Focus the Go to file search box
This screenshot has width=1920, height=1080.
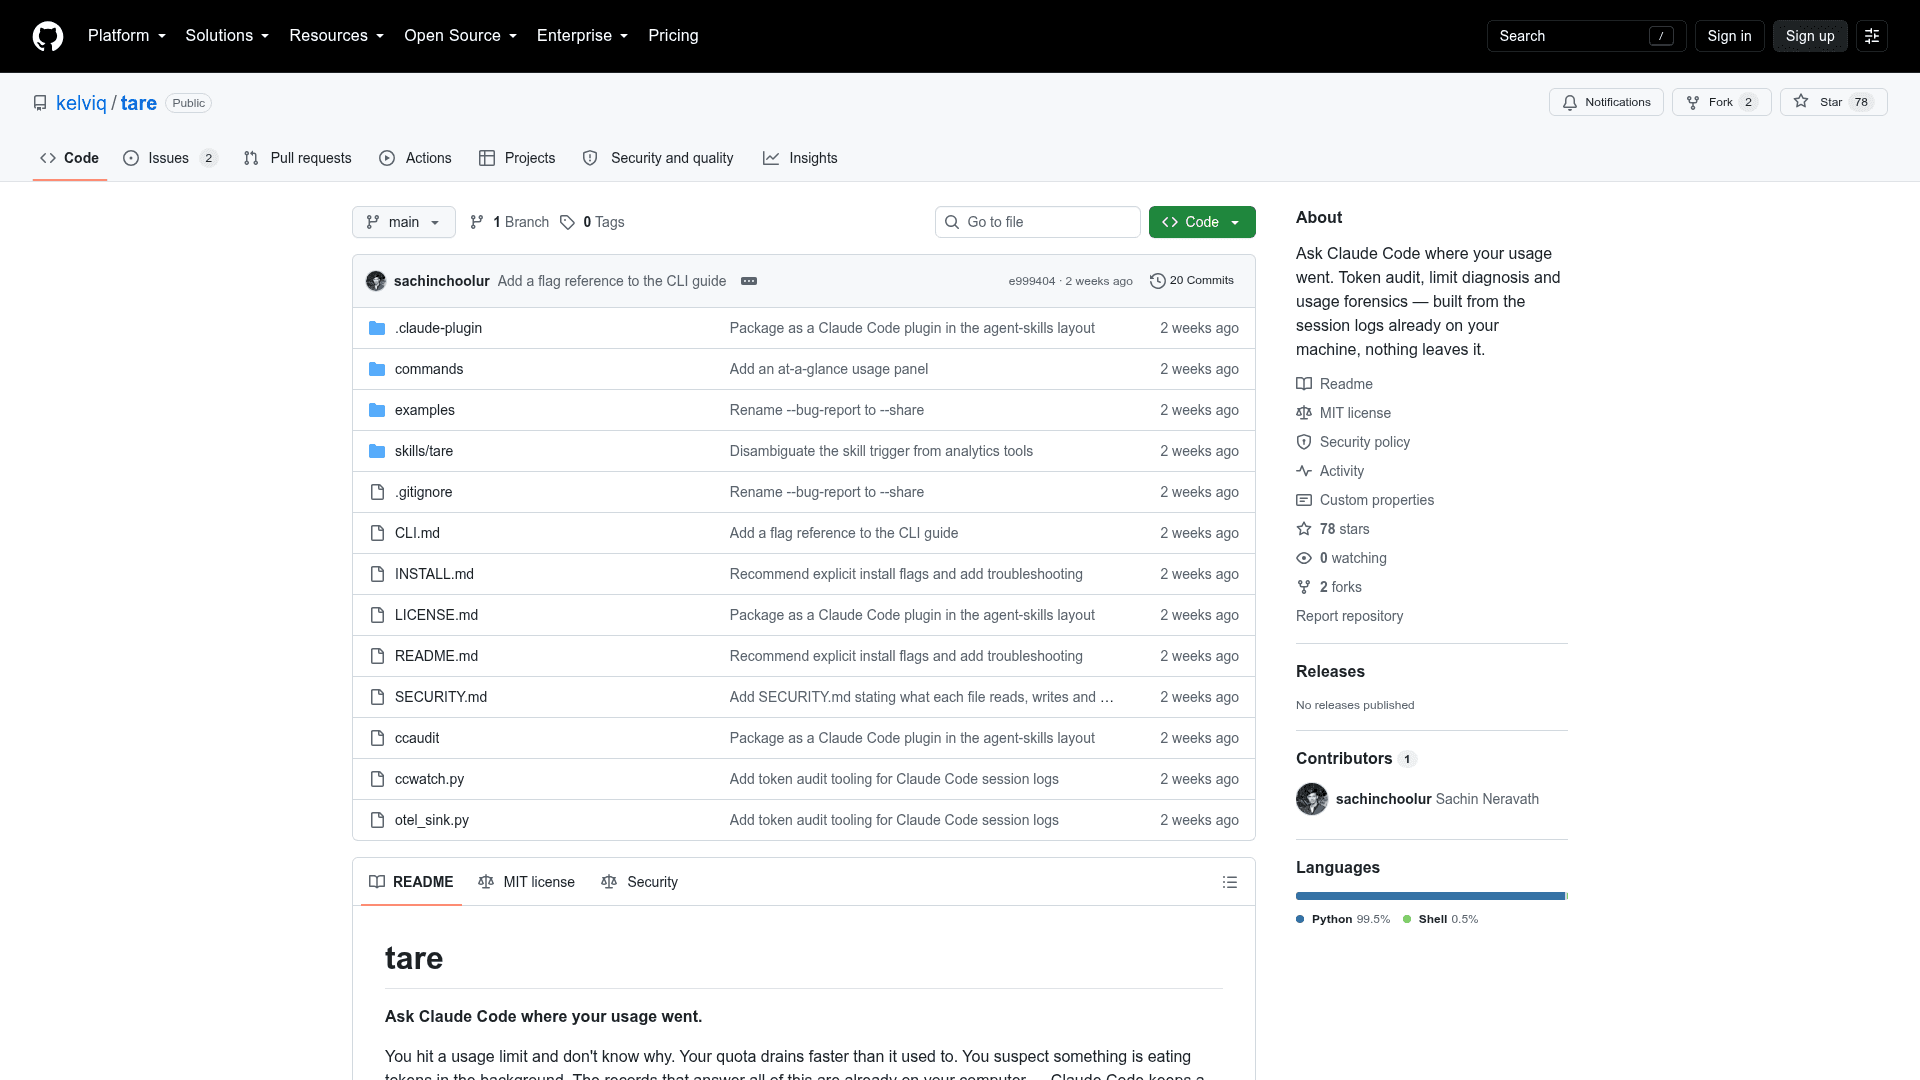[x=1038, y=222]
